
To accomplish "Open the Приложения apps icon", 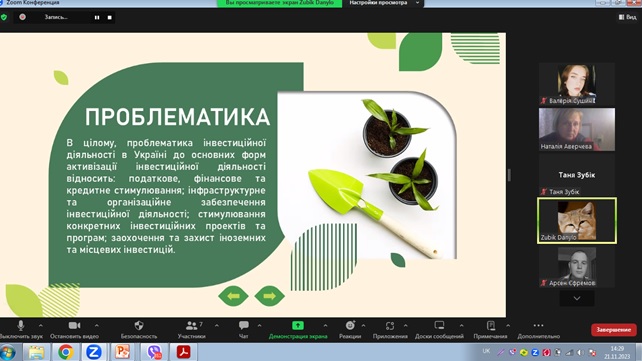I will 390,326.
